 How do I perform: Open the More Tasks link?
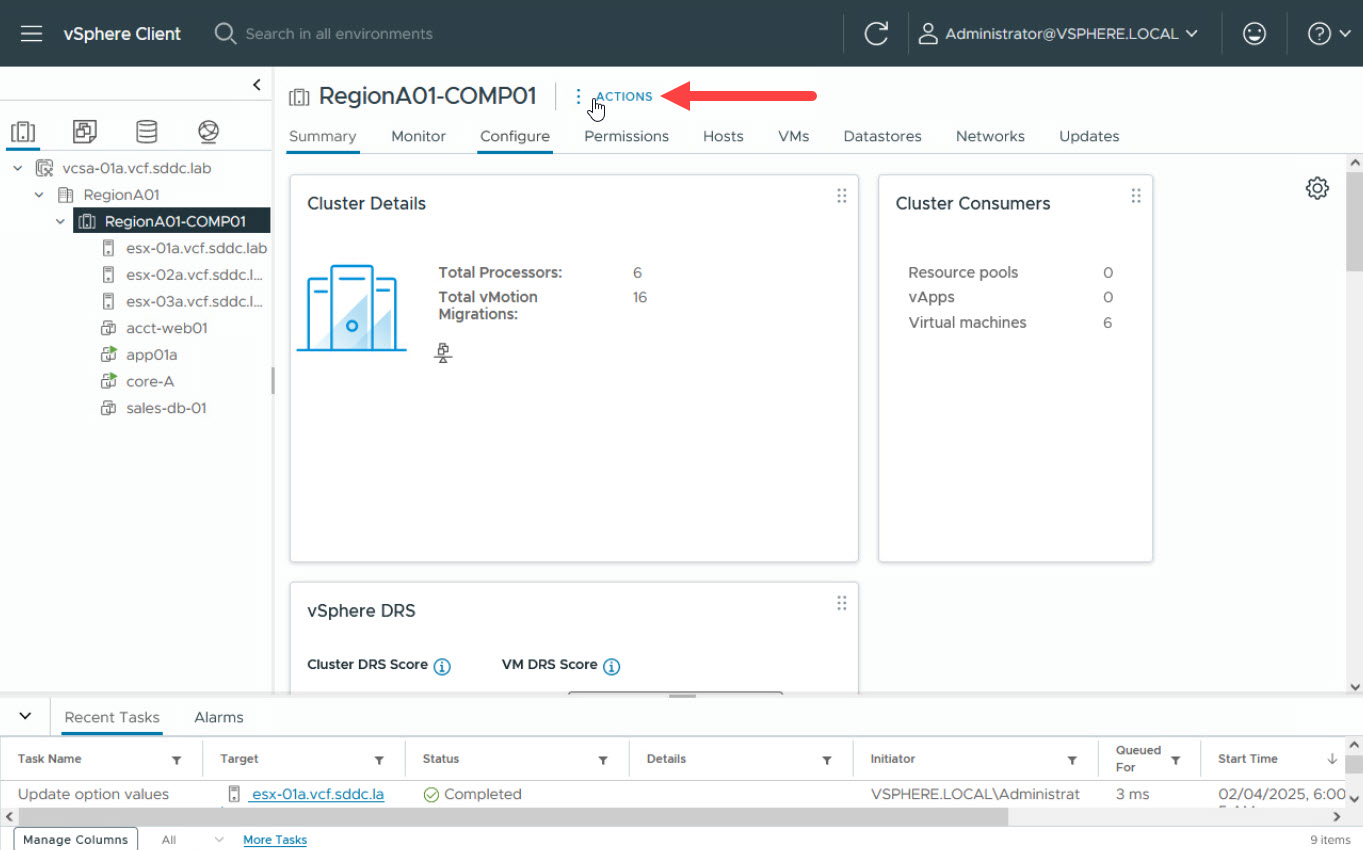point(275,840)
